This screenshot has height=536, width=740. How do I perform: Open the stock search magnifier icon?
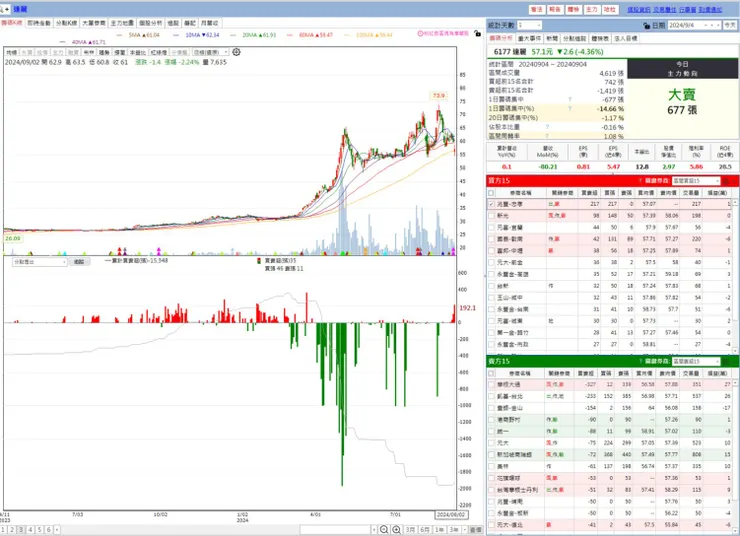2,9
